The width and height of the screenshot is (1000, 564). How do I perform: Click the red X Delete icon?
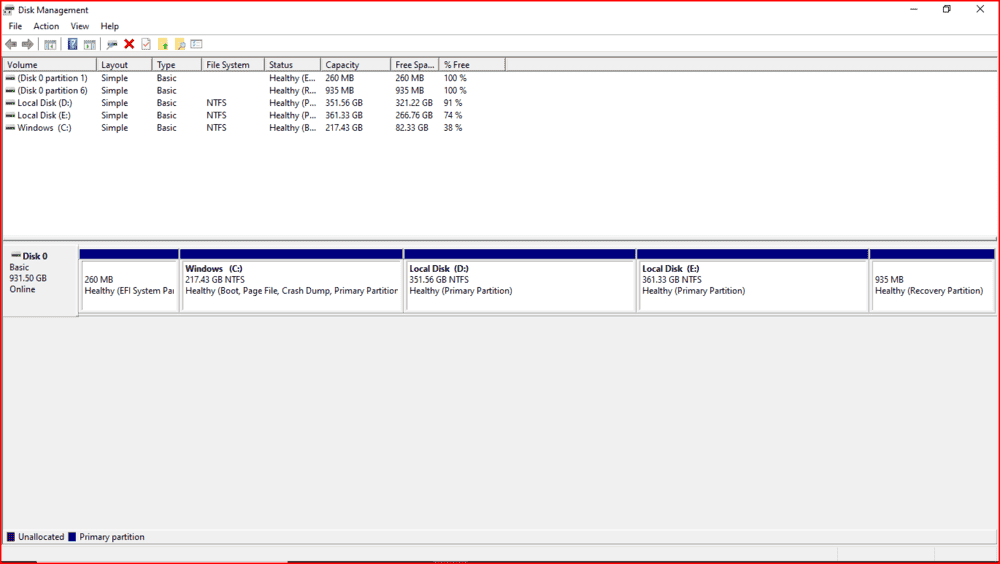(129, 44)
